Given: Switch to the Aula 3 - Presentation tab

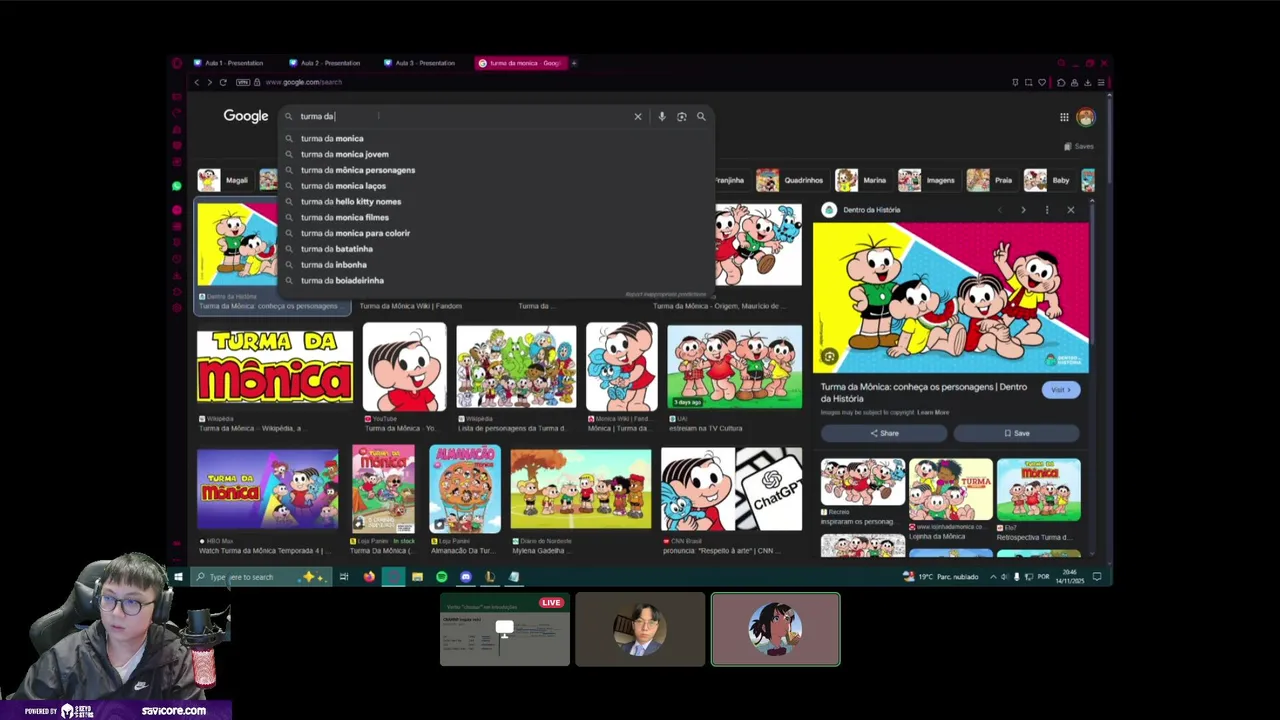Looking at the screenshot, I should click(424, 63).
